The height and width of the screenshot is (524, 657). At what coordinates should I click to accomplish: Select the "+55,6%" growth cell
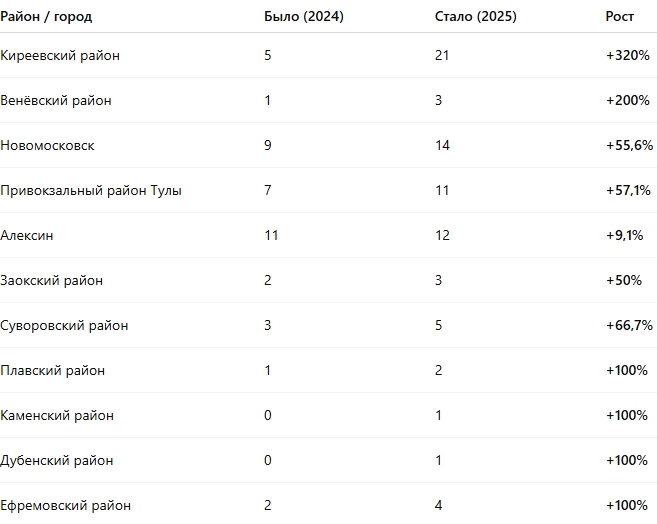click(x=629, y=145)
